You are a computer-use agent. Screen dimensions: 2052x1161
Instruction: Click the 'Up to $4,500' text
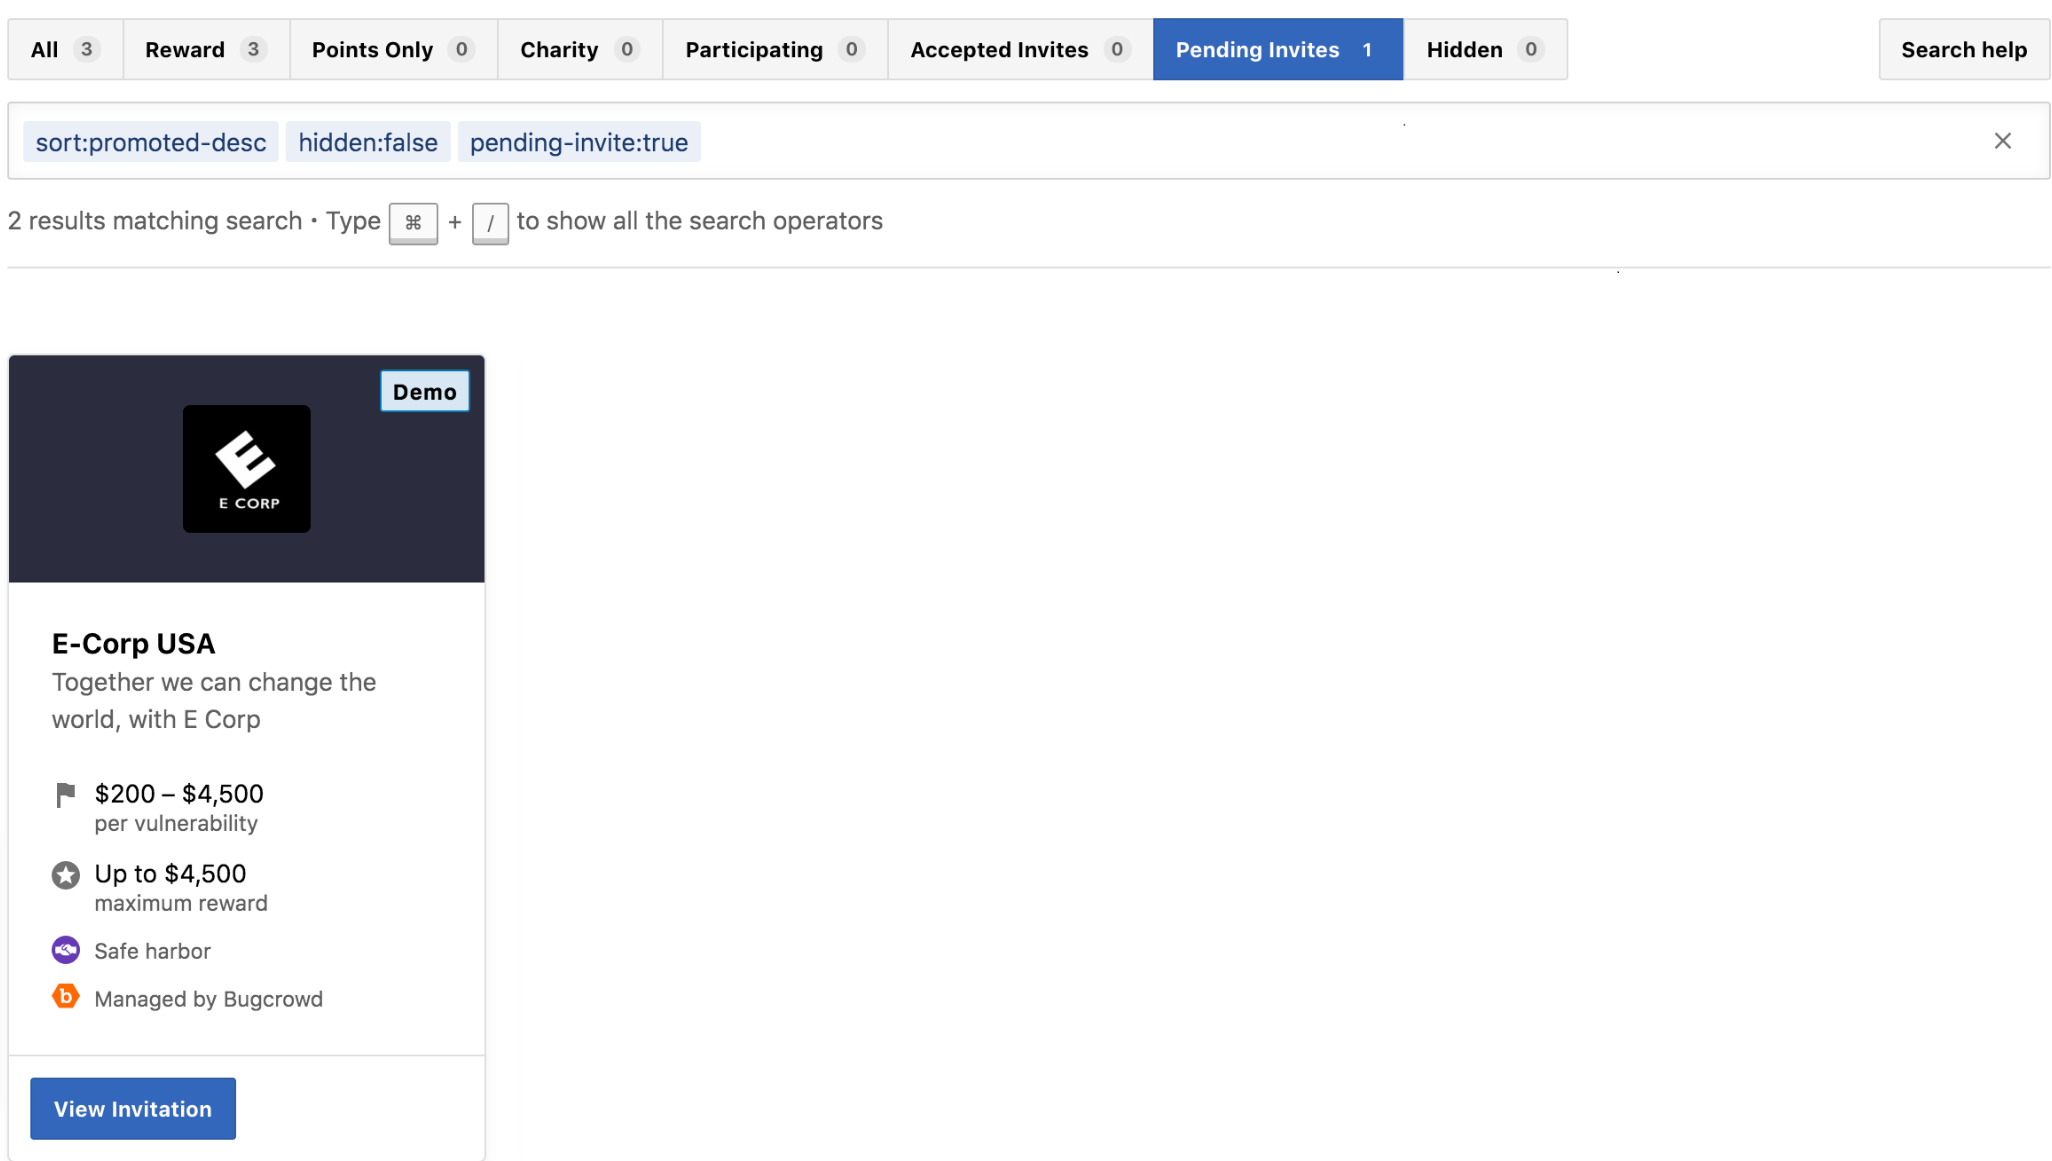(x=170, y=873)
